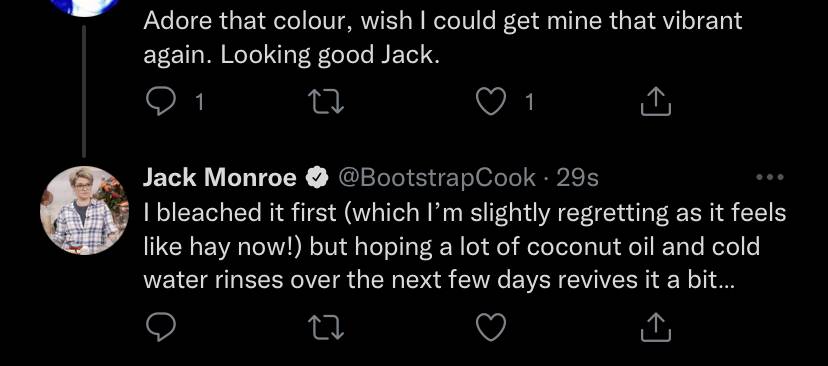View likes via the heart count 1
The width and height of the screenshot is (828, 366).
[529, 103]
